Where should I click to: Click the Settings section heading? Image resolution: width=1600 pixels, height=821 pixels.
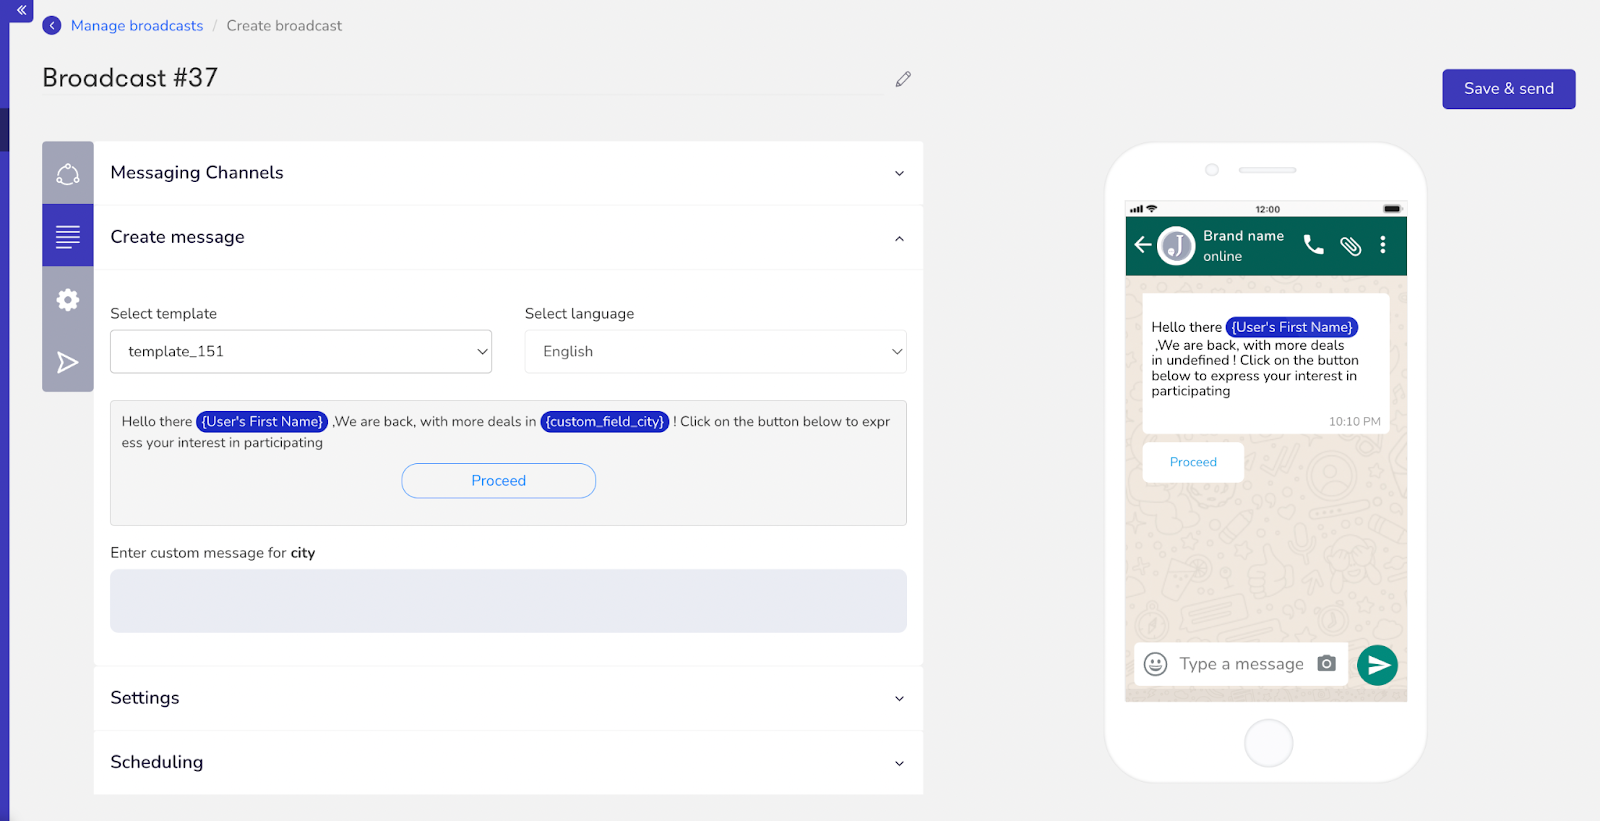(145, 698)
